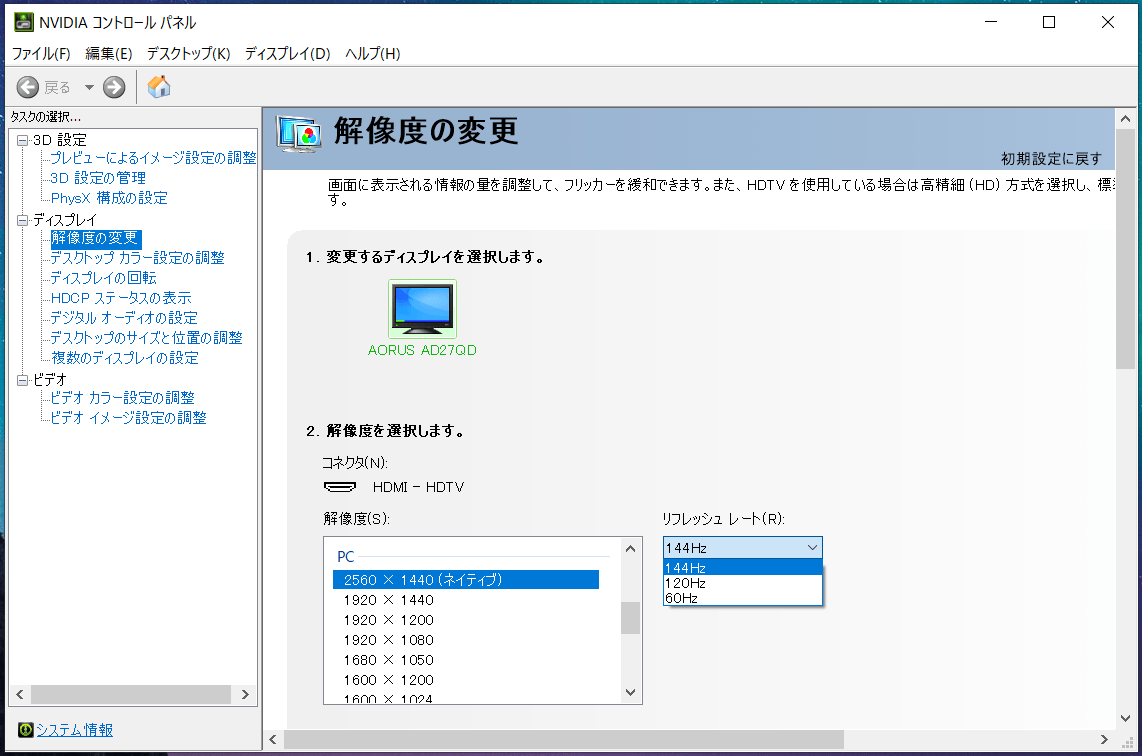Click resolution list scroll down arrow
The height and width of the screenshot is (756, 1142).
[631, 693]
